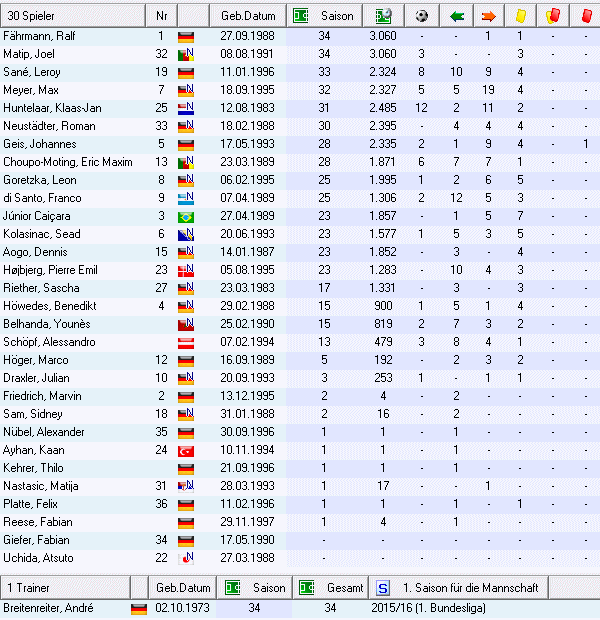The height and width of the screenshot is (620, 600).
Task: Select player Neustädter, Roman
Action: coord(49,126)
